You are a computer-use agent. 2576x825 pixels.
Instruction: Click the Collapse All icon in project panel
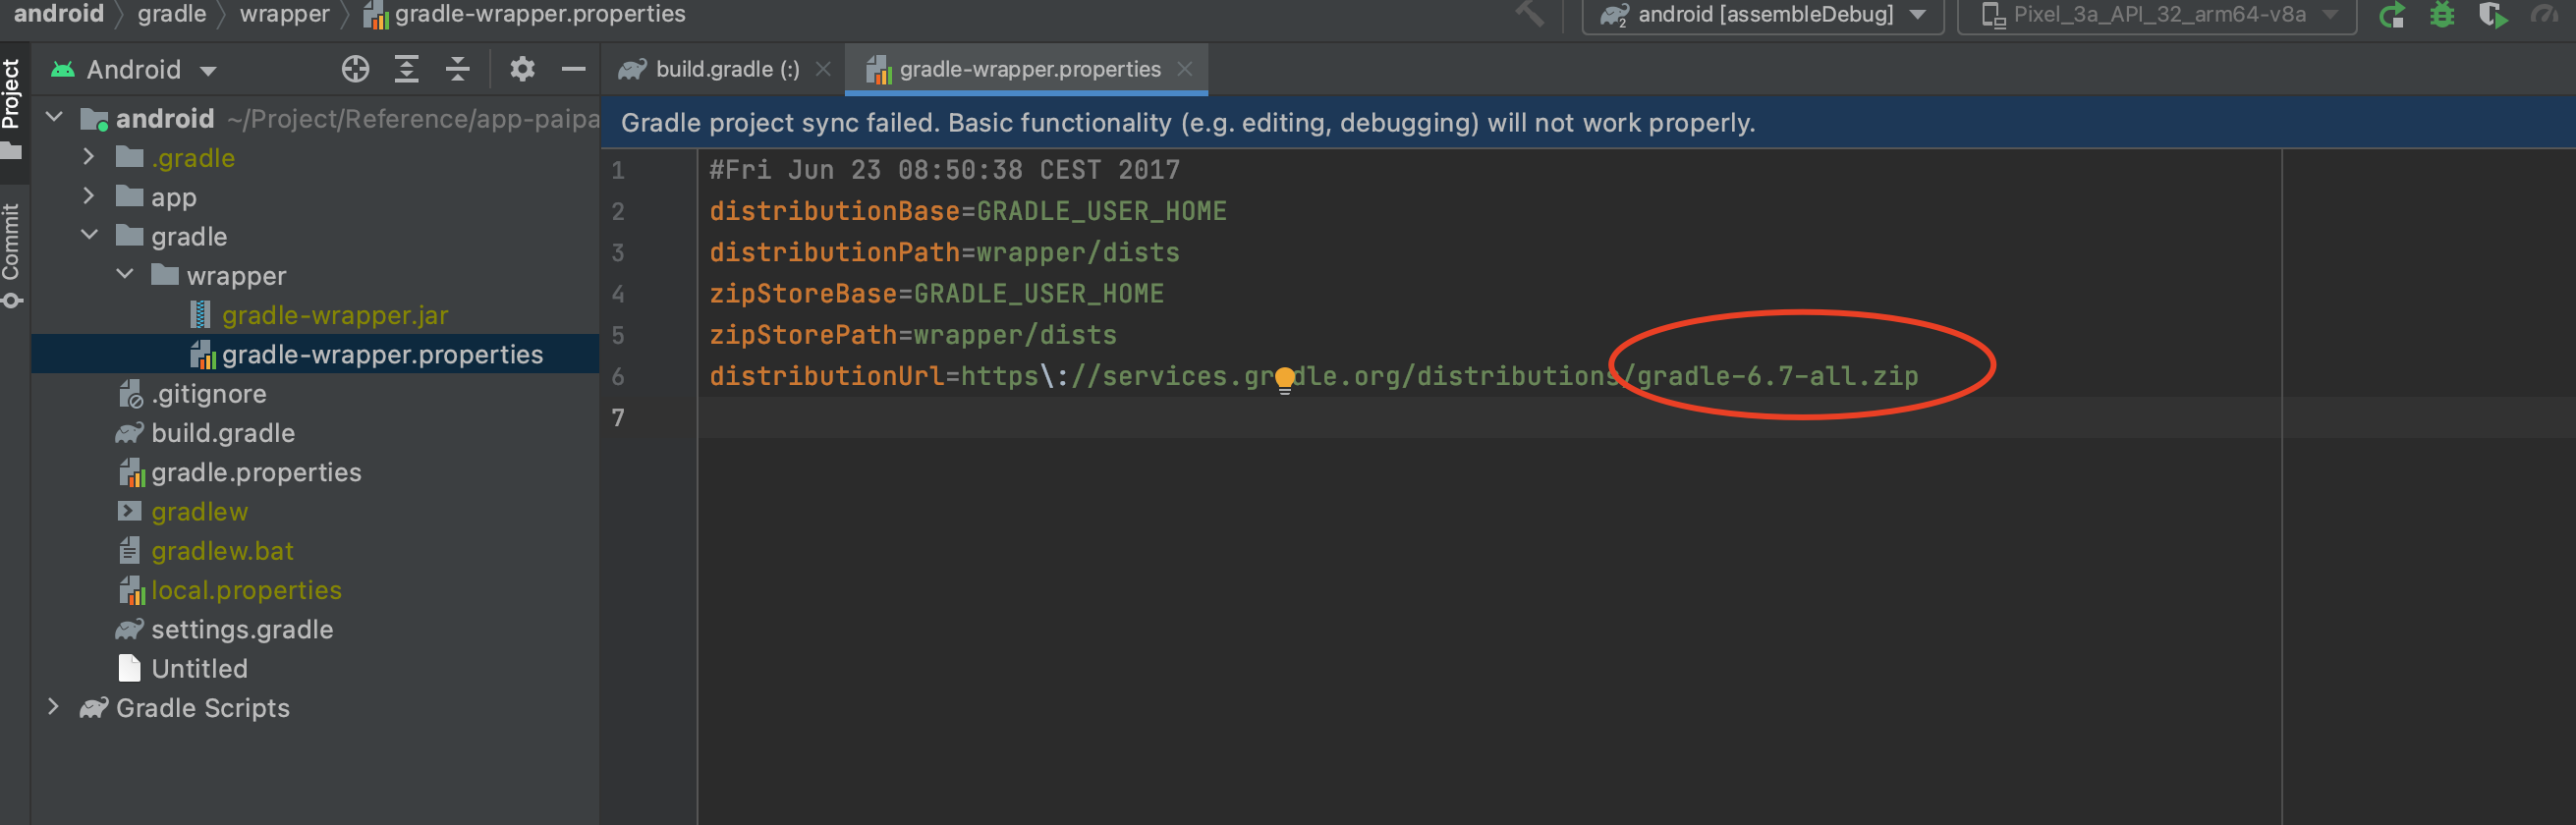coord(458,69)
